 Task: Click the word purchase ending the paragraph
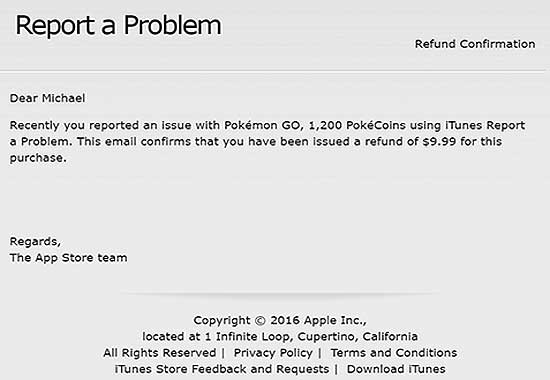tap(36, 158)
